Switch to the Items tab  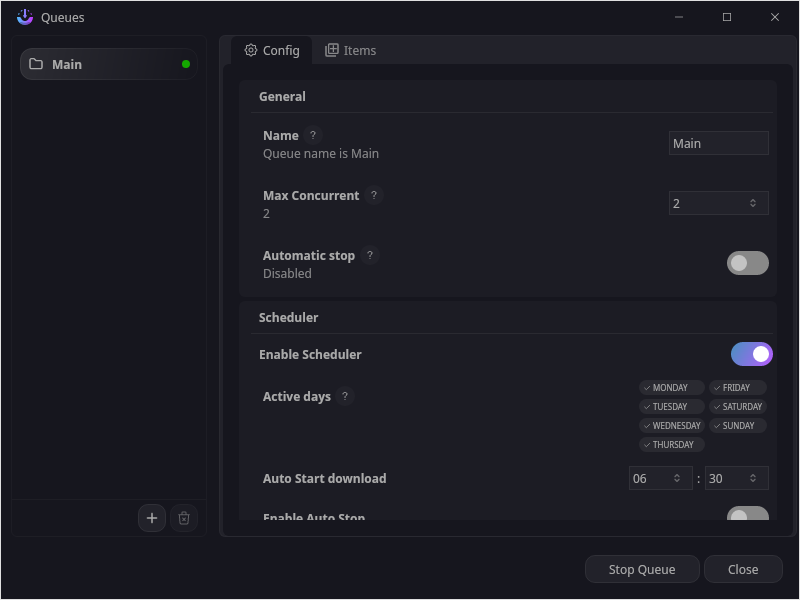click(350, 50)
